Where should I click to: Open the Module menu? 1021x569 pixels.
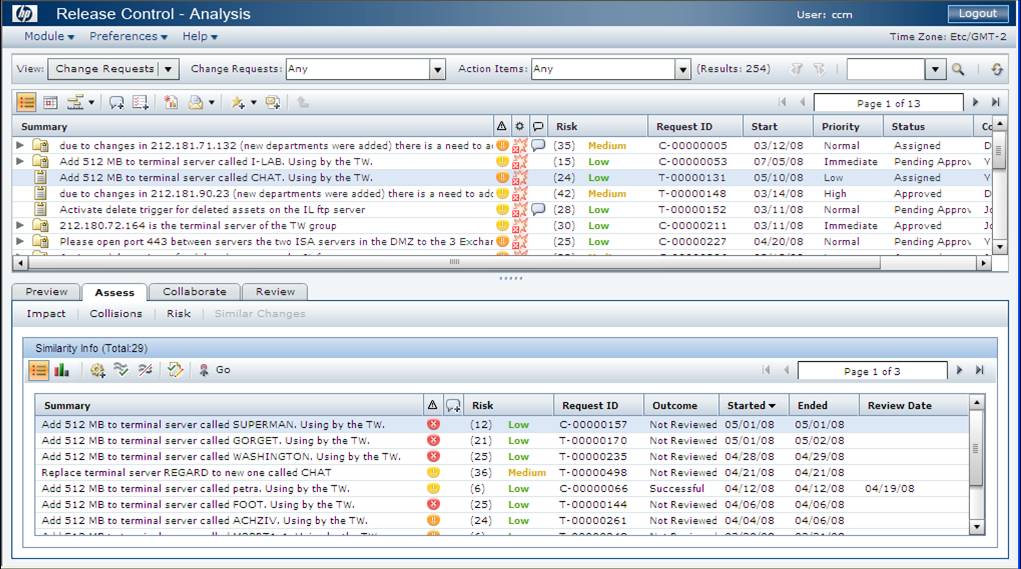tap(49, 36)
